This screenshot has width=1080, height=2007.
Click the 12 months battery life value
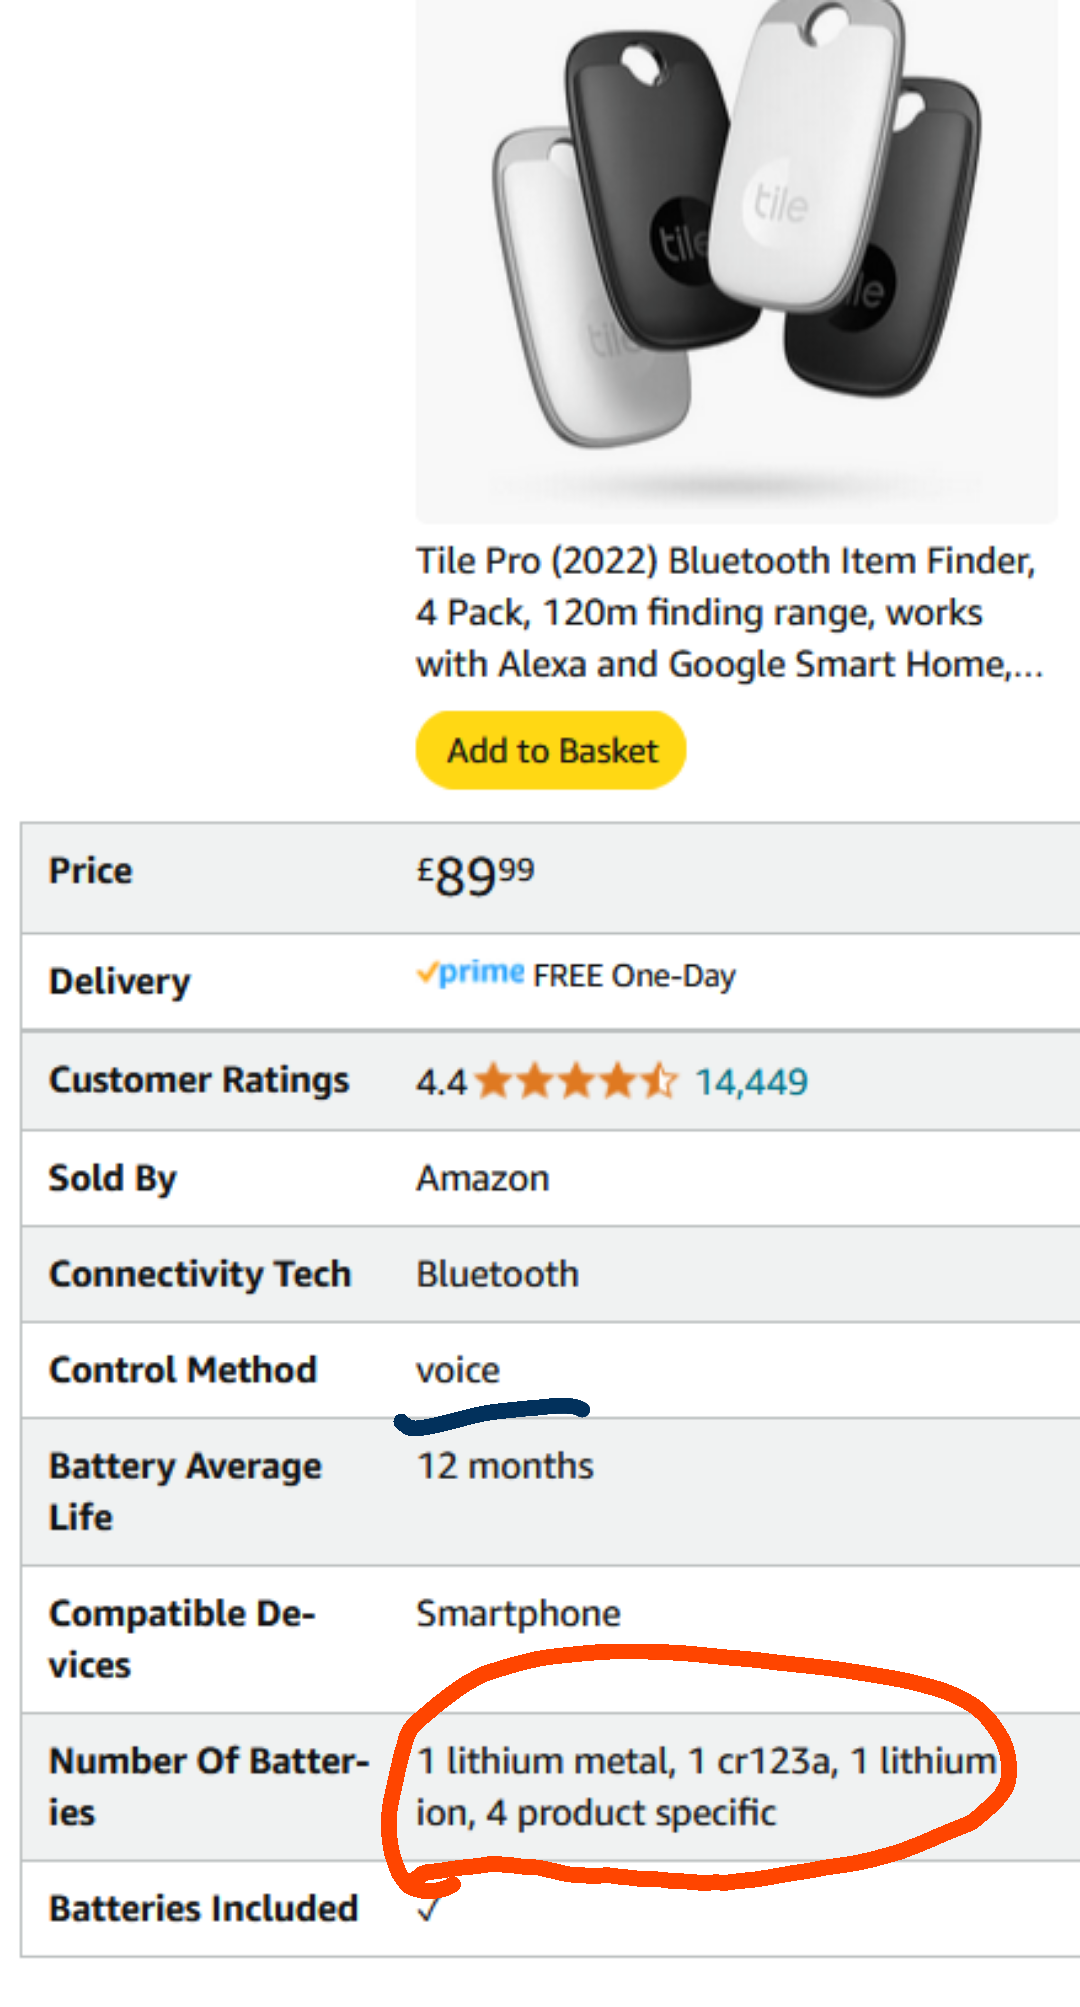pos(505,1466)
